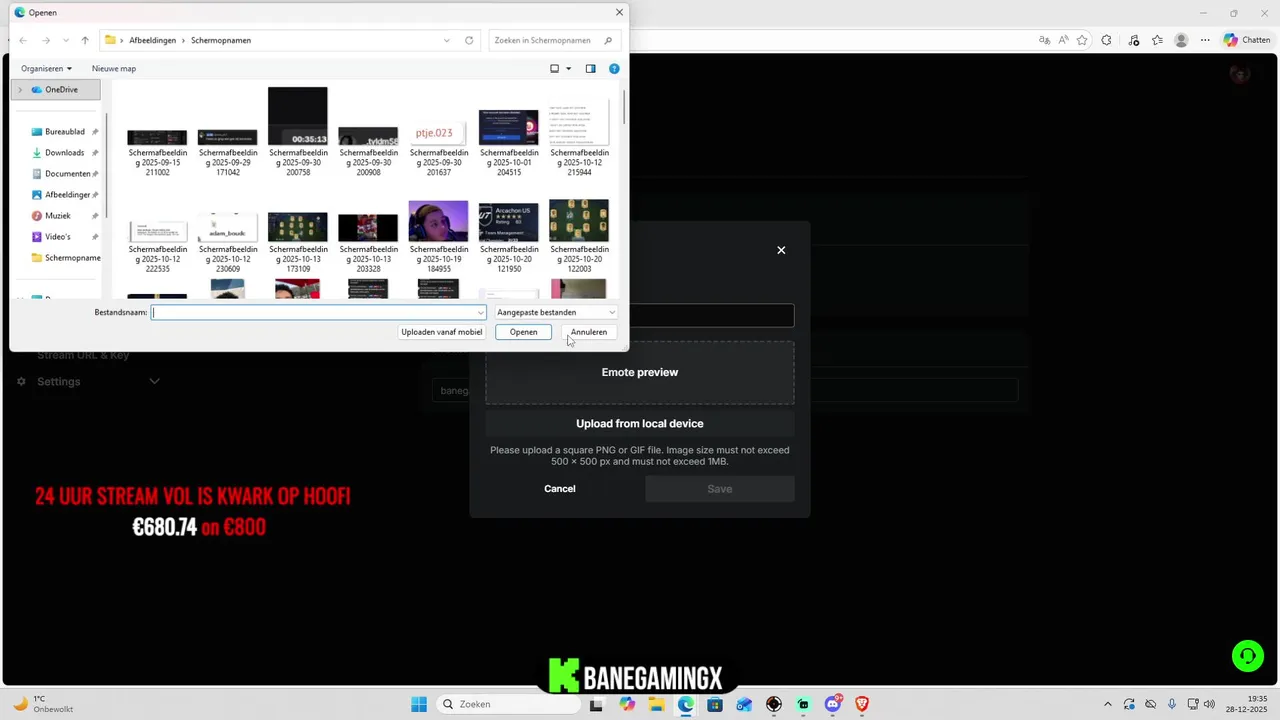Show hidden system tray icons
1280x720 pixels.
(1107, 704)
